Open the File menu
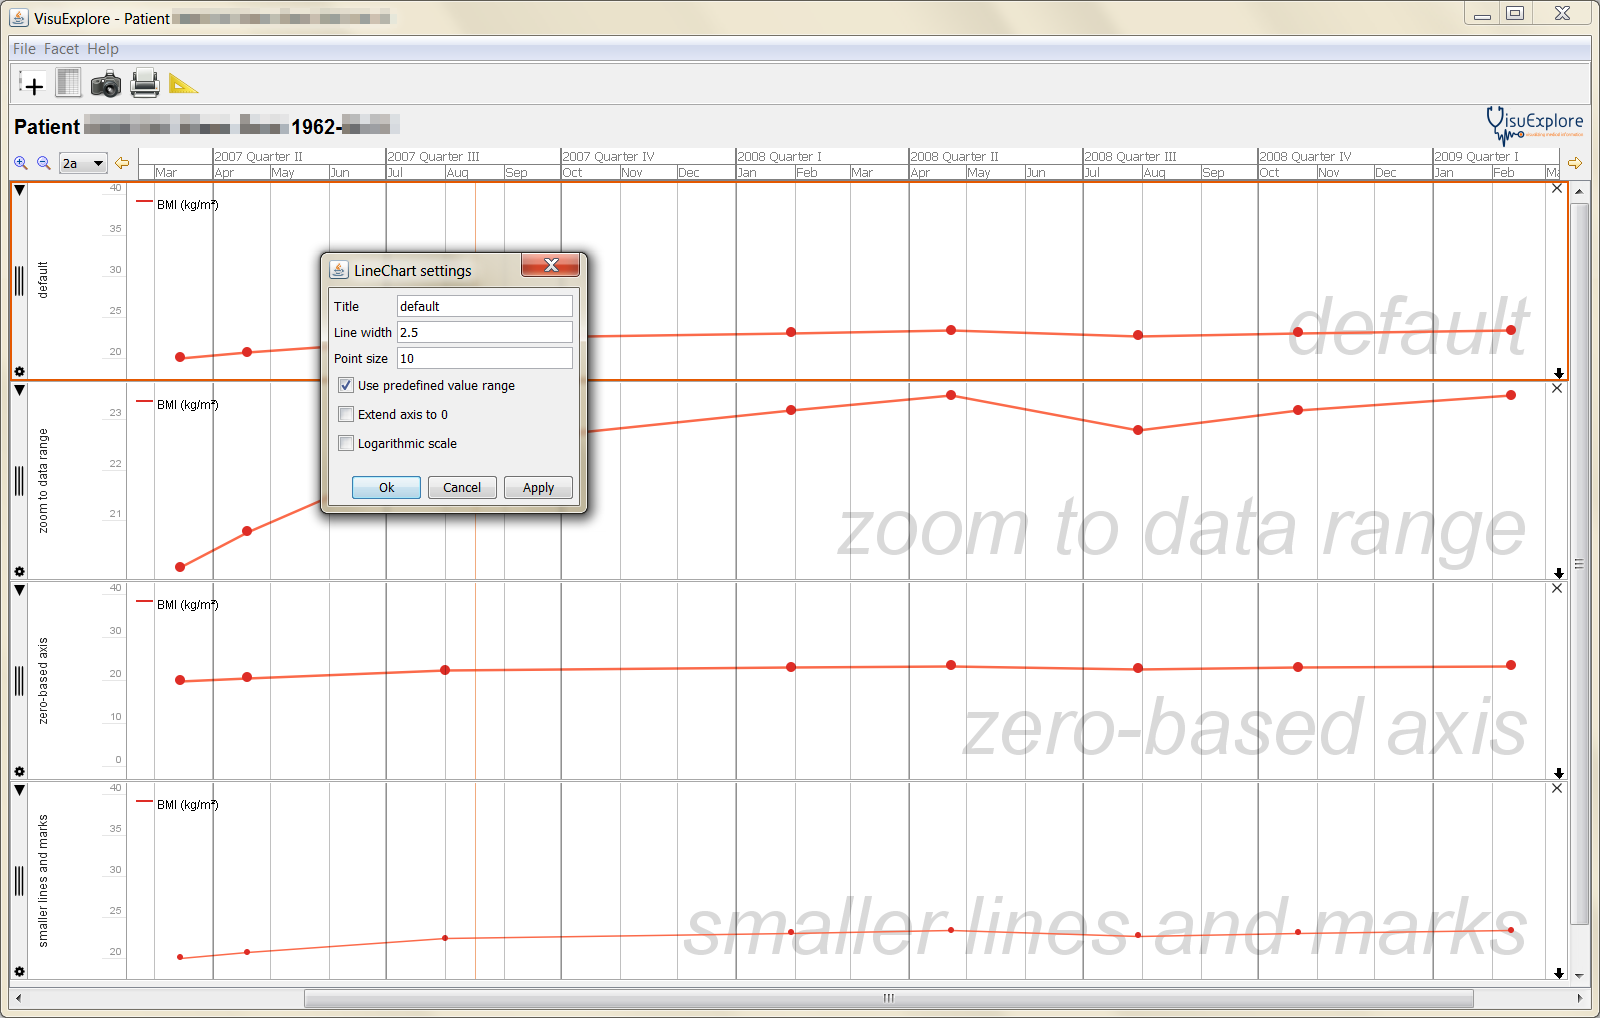The width and height of the screenshot is (1600, 1018). [24, 49]
